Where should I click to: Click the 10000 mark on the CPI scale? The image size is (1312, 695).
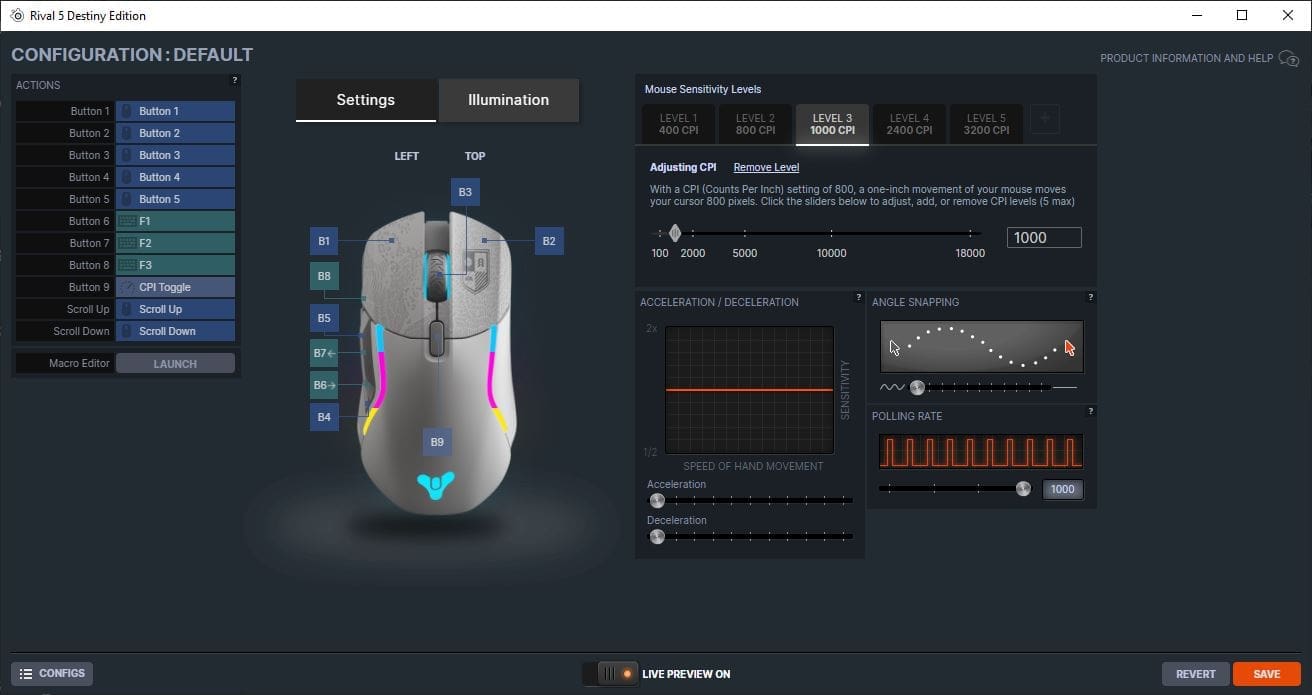click(832, 253)
